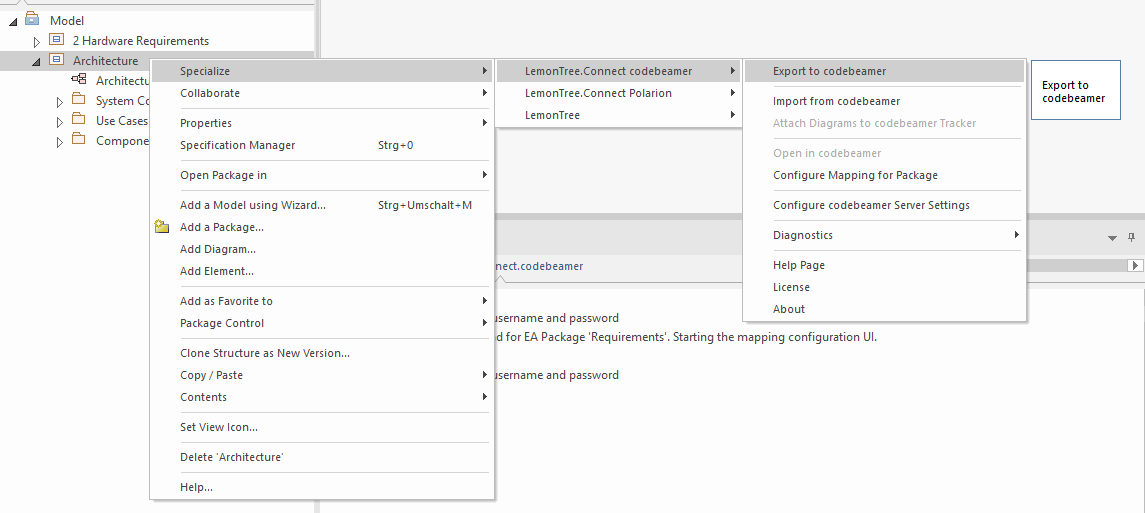The width and height of the screenshot is (1145, 513).
Task: Click the 2 Hardware Requirements package icon
Action: [x=55, y=39]
